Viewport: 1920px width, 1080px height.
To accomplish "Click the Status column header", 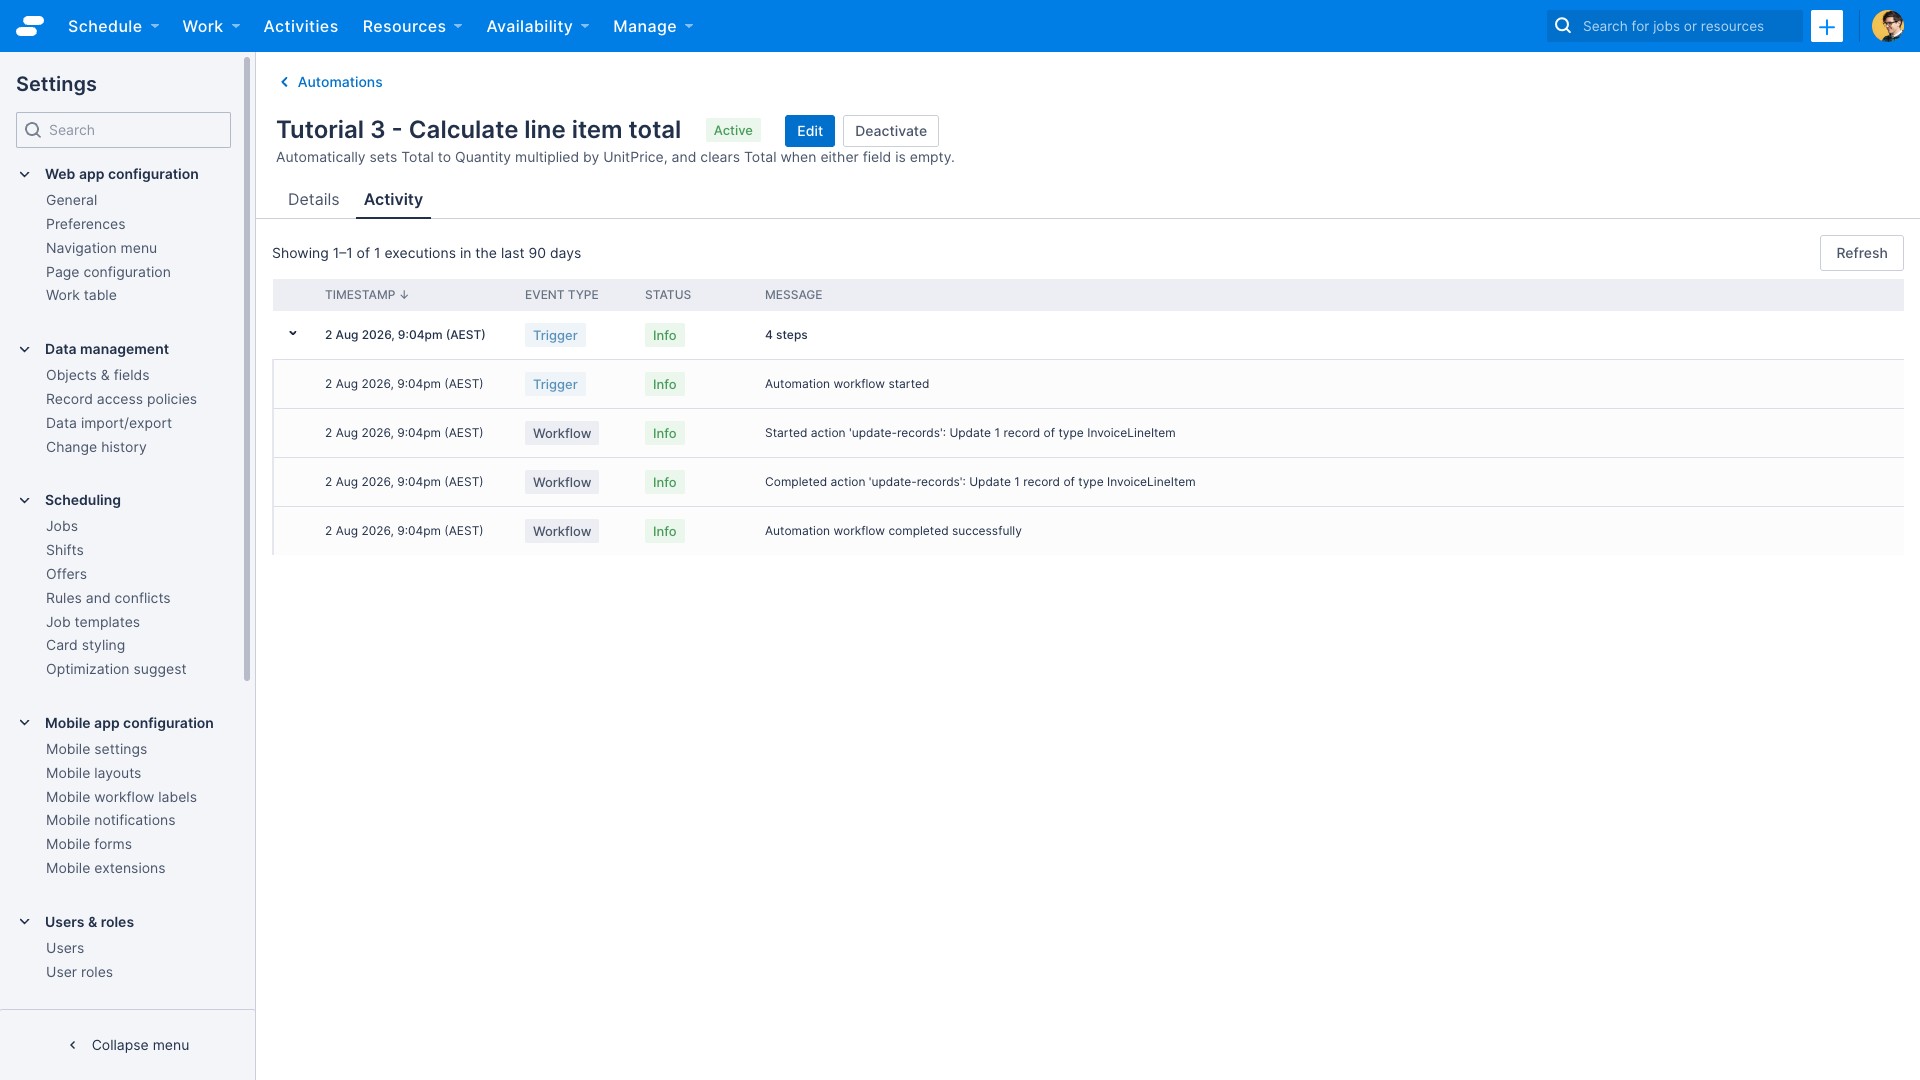I will tap(667, 295).
